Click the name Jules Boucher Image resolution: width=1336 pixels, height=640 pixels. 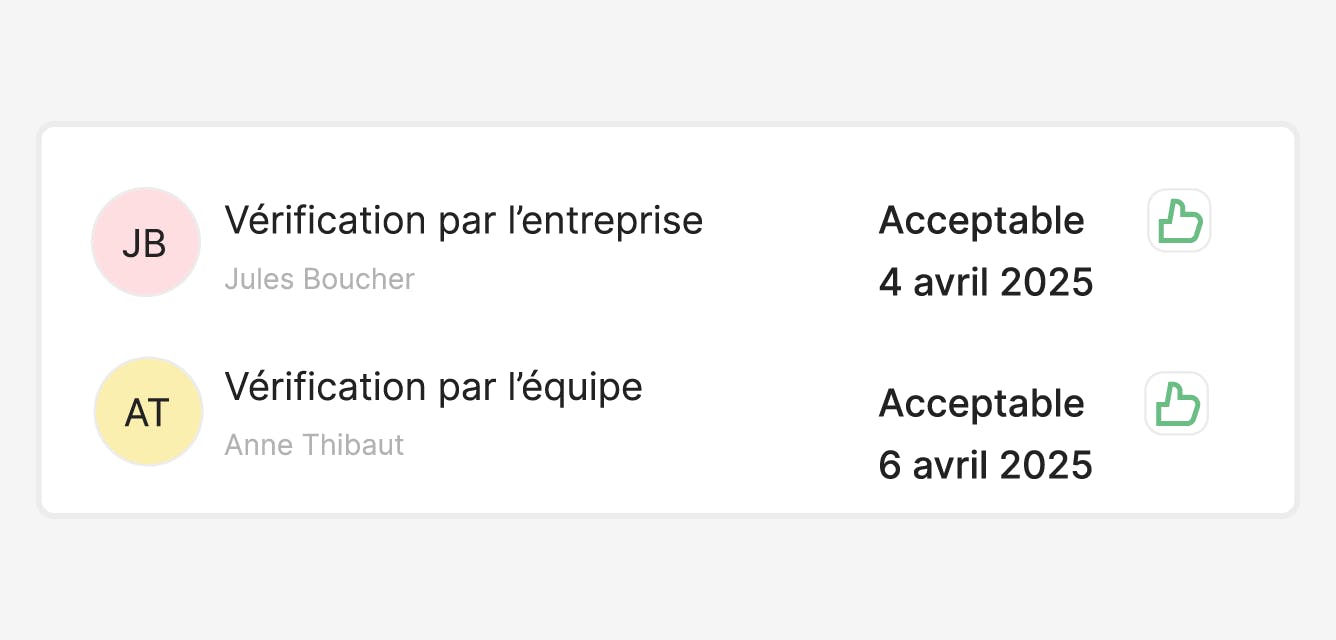(319, 279)
